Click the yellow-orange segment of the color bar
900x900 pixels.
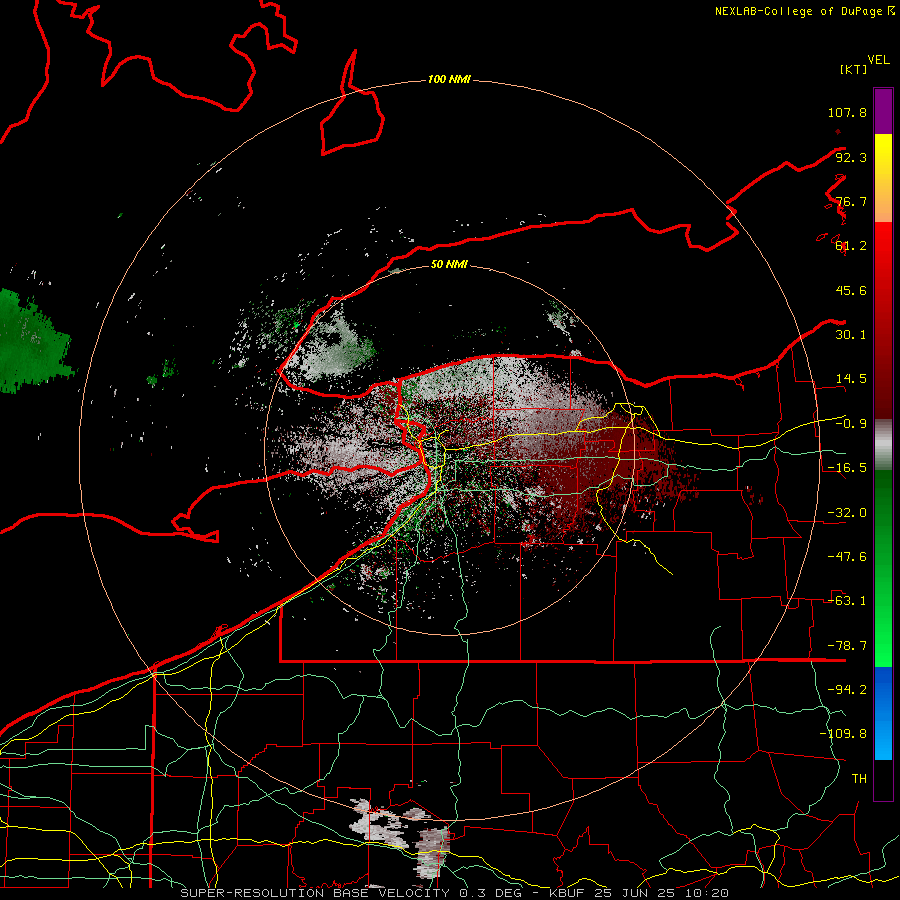[883, 178]
